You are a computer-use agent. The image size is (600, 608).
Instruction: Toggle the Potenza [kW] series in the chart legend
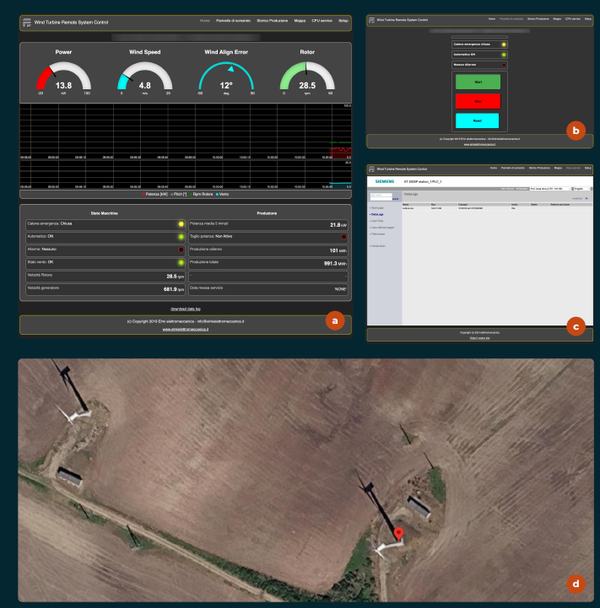tap(155, 194)
